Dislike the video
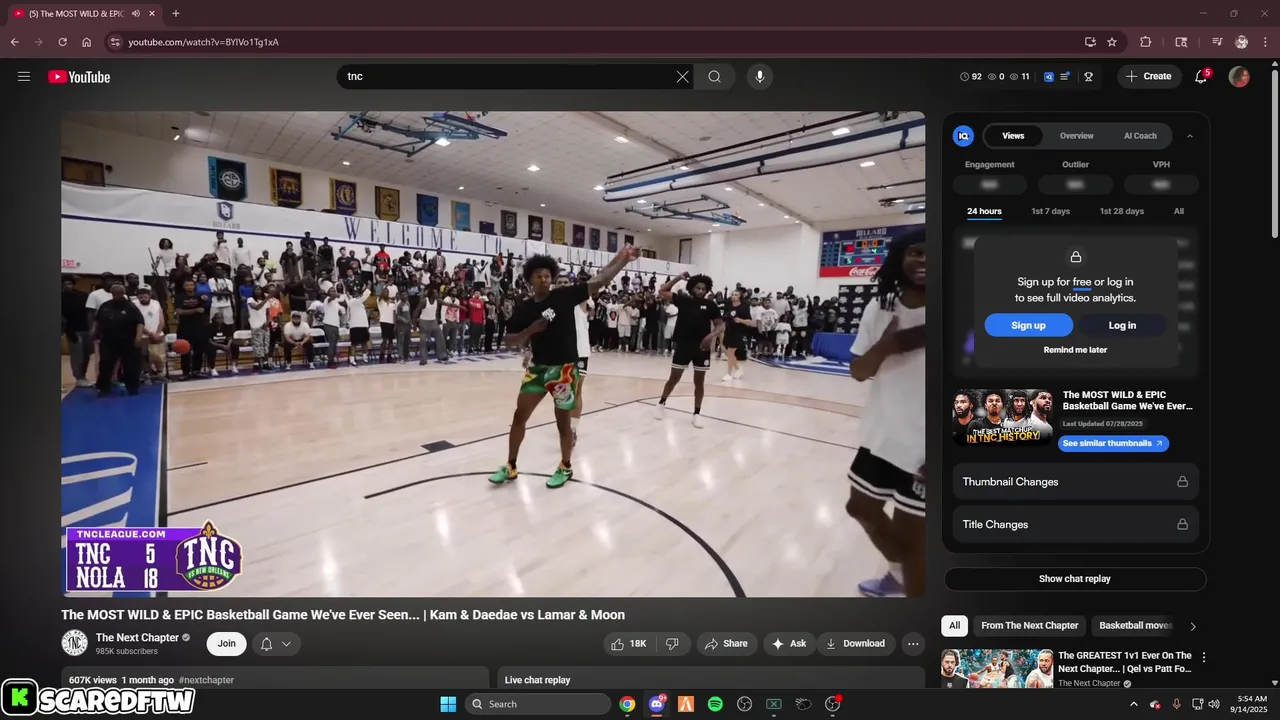Image resolution: width=1280 pixels, height=720 pixels. point(674,644)
